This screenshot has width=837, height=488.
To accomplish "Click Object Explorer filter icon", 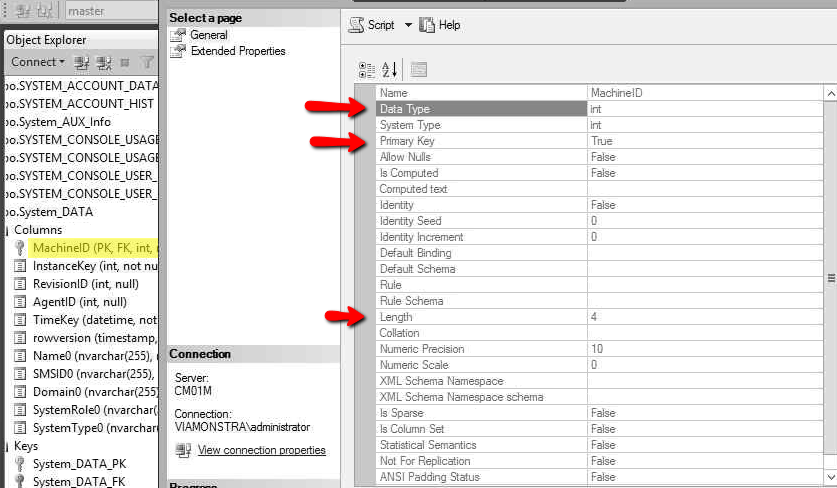I will pyautogui.click(x=147, y=62).
